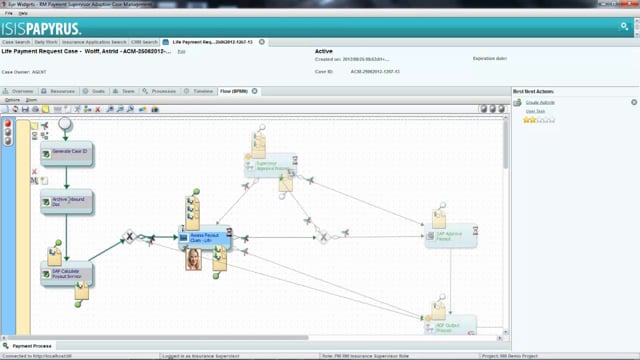
Task: Click the refresh toolbar icon
Action: pos(15,109)
